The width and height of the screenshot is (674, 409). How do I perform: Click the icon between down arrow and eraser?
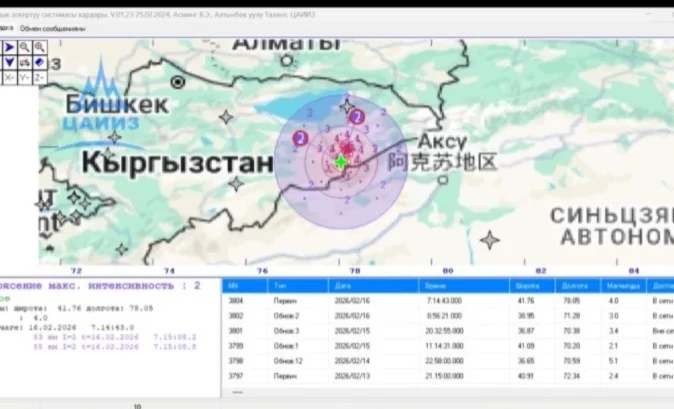[x=24, y=61]
